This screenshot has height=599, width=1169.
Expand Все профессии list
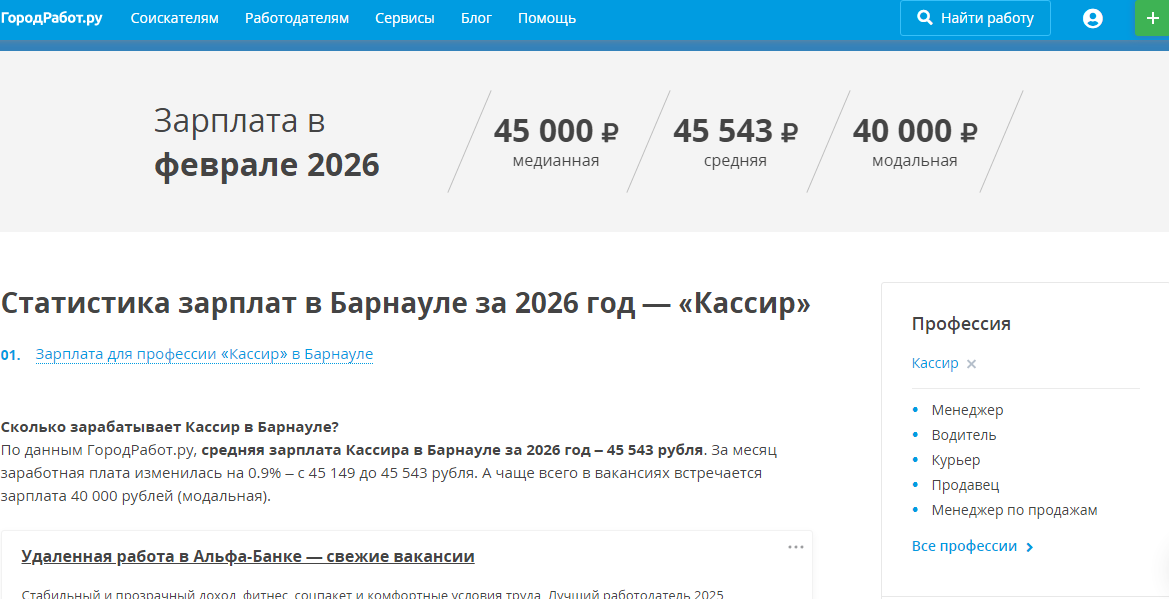click(972, 547)
